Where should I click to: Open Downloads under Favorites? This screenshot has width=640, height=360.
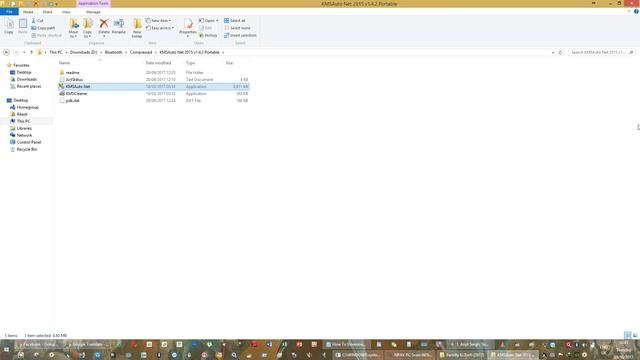tap(27, 79)
